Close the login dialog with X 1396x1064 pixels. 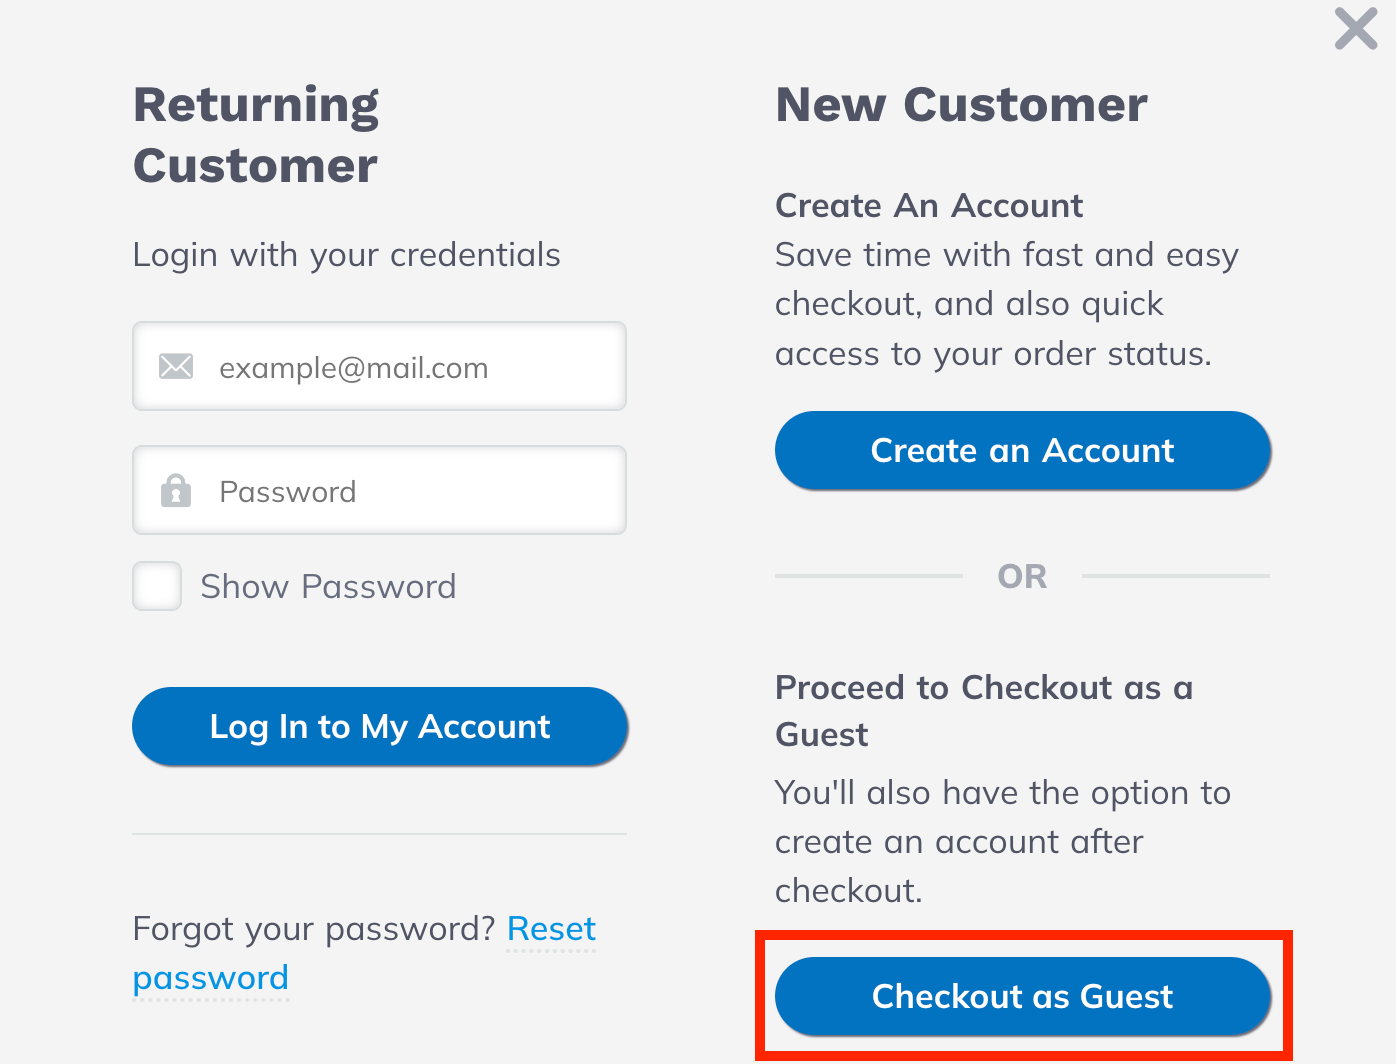(x=1356, y=28)
